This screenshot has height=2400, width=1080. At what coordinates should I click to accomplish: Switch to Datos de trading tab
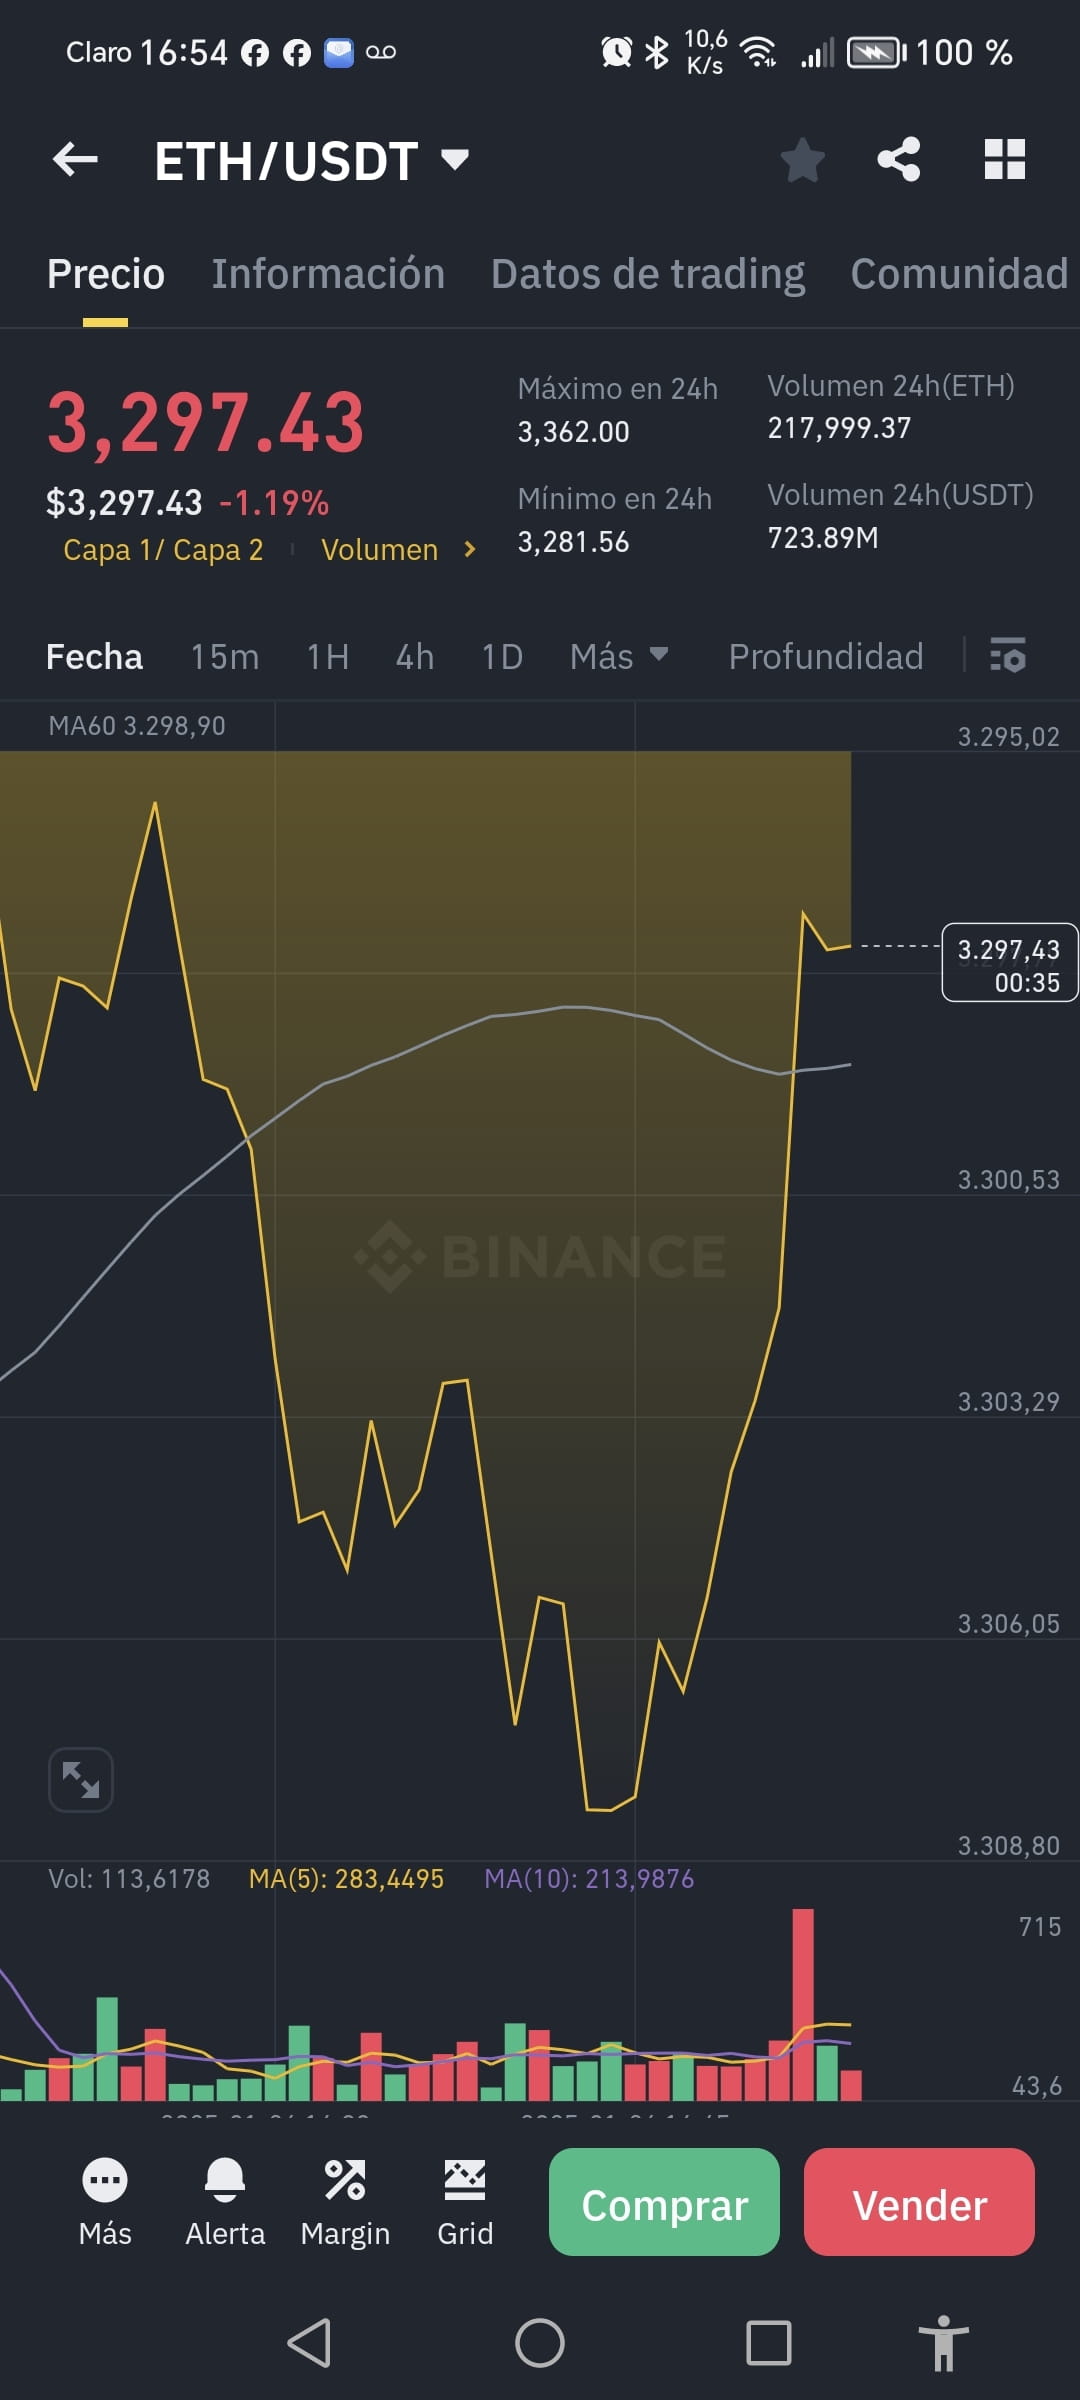(x=648, y=274)
